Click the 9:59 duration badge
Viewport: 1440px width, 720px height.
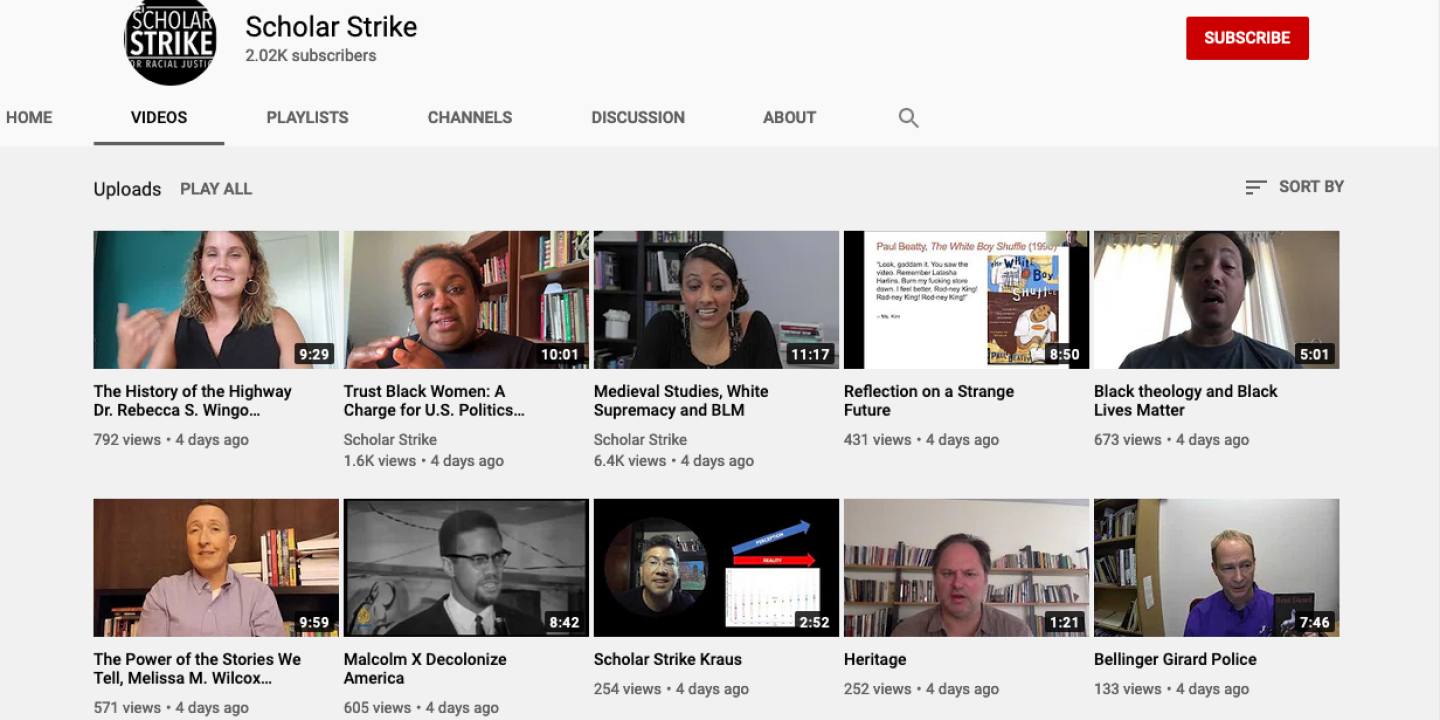point(314,622)
